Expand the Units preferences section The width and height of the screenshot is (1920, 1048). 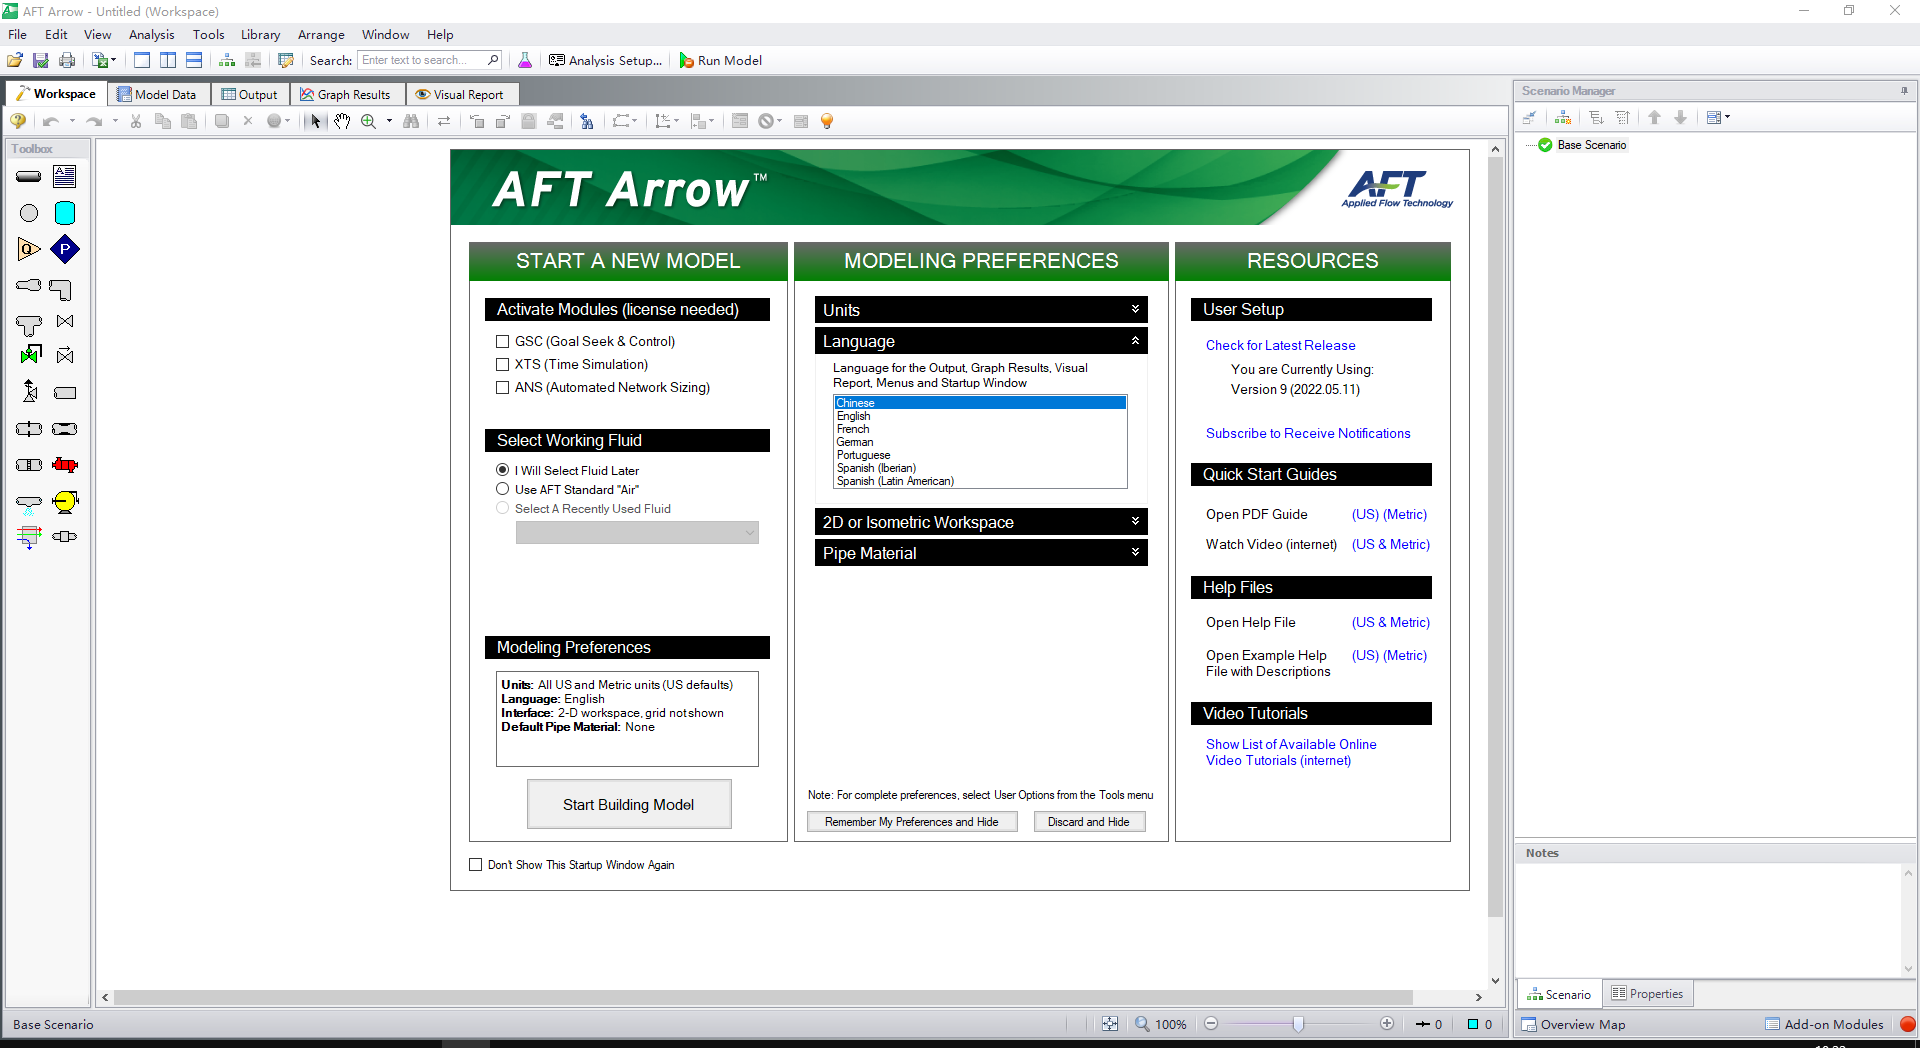[x=981, y=310]
